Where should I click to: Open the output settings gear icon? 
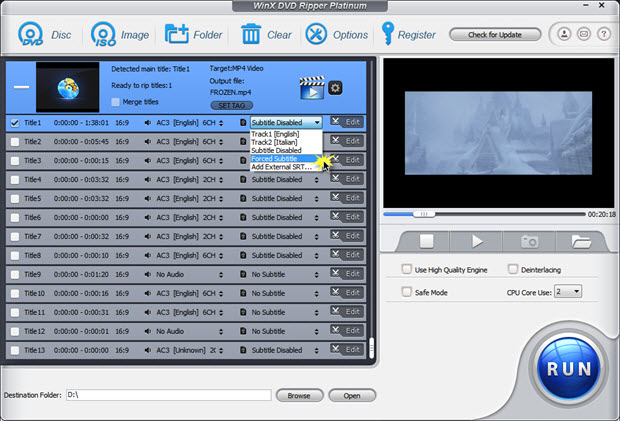point(335,88)
